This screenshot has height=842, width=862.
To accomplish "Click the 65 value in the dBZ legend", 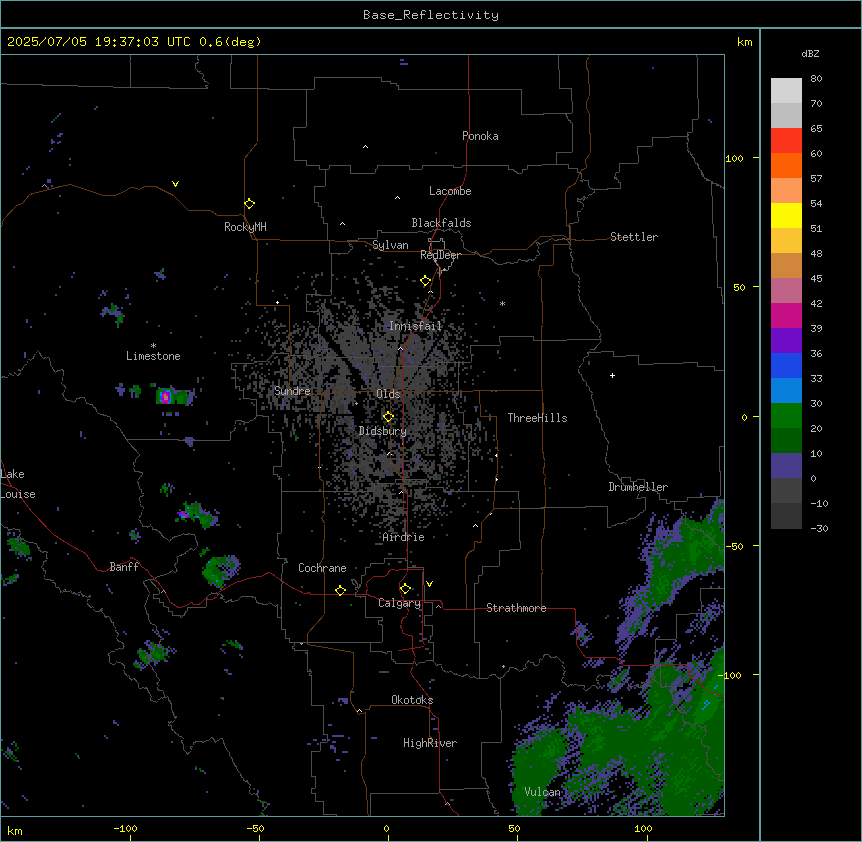I will tap(816, 129).
